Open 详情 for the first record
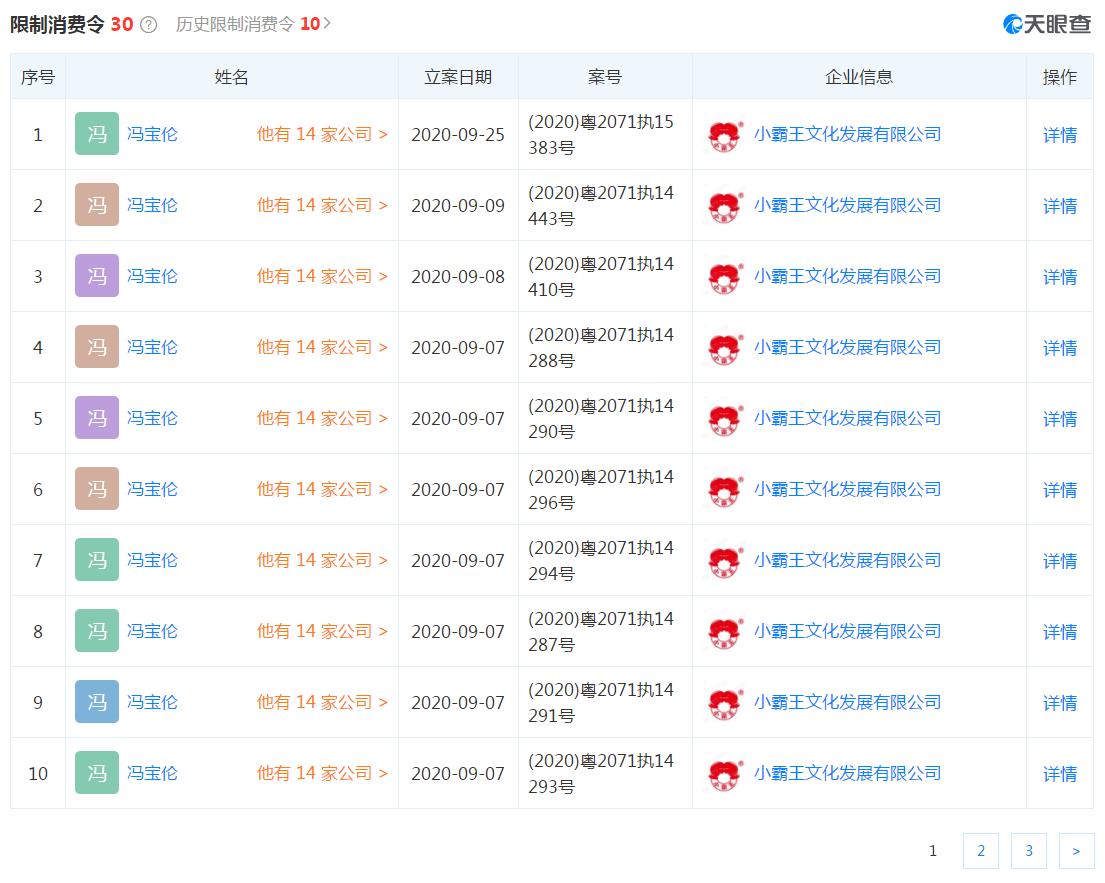 [1059, 134]
